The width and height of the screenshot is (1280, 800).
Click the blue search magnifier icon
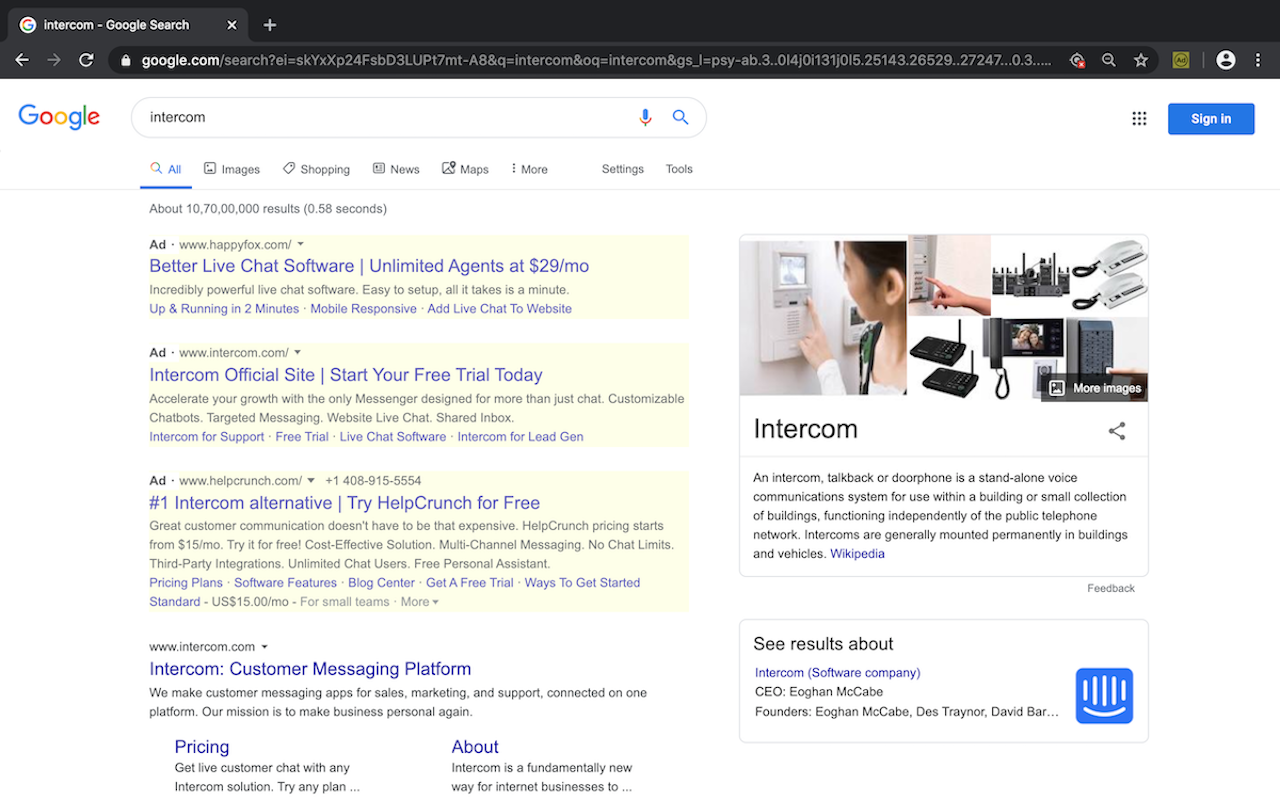click(x=681, y=118)
